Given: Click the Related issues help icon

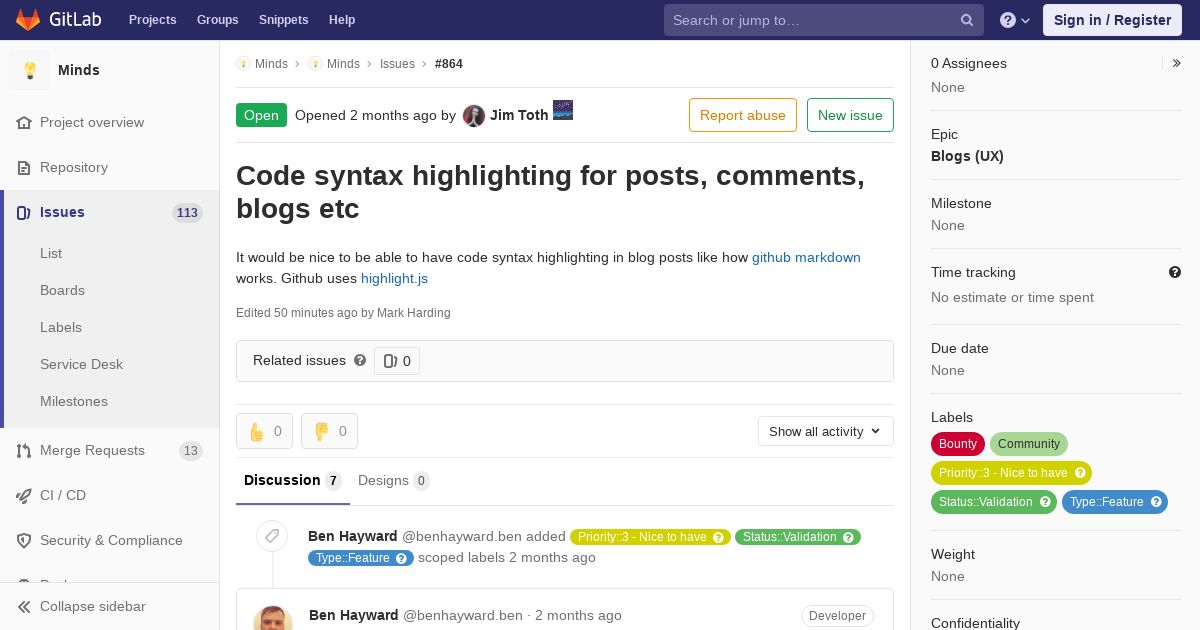Looking at the screenshot, I should pos(360,360).
